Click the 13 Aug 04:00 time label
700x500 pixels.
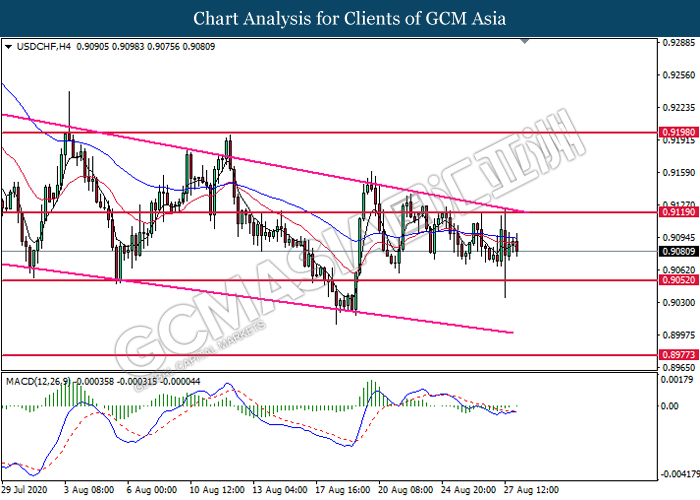click(280, 490)
